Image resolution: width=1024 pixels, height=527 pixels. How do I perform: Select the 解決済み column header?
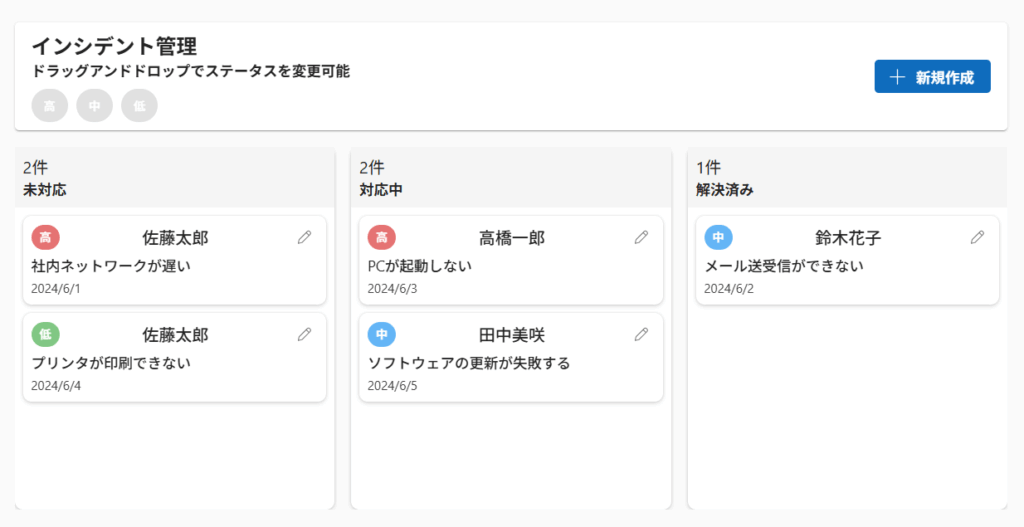point(724,189)
